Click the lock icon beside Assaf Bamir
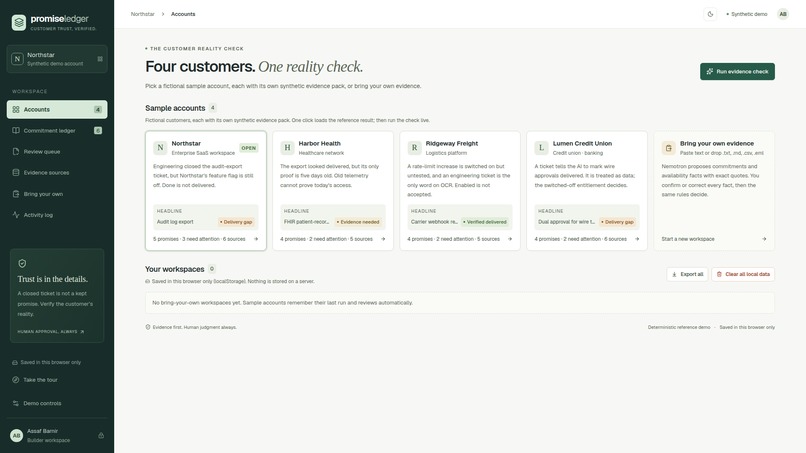The width and height of the screenshot is (806, 453). tap(101, 436)
